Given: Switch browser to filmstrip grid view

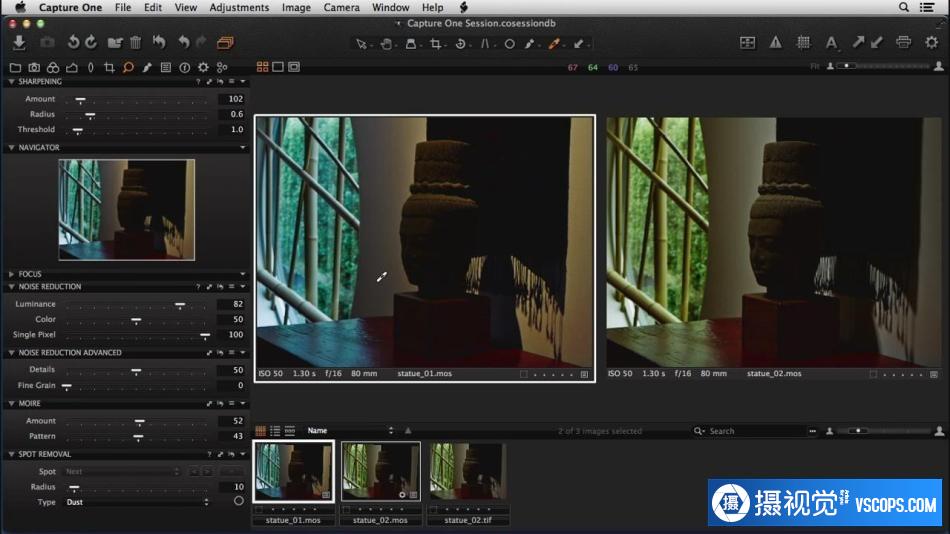Looking at the screenshot, I should pyautogui.click(x=261, y=431).
